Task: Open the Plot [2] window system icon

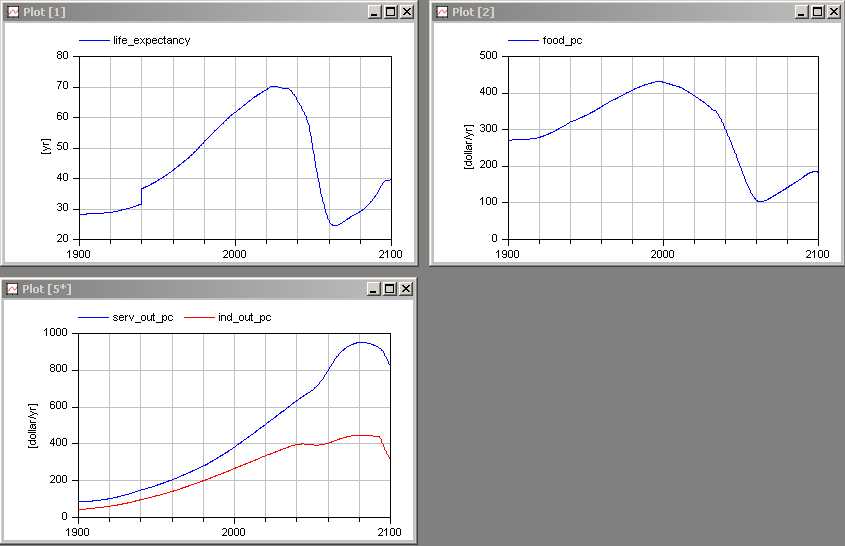Action: [x=441, y=12]
